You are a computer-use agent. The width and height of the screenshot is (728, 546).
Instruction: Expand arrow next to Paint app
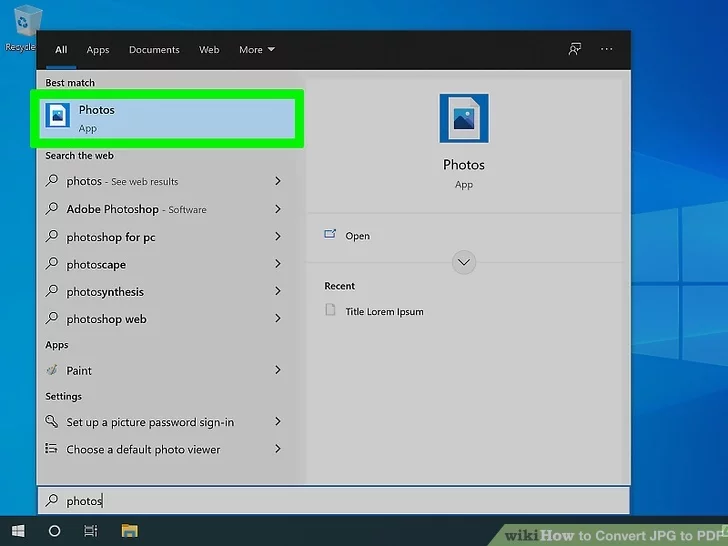[278, 370]
